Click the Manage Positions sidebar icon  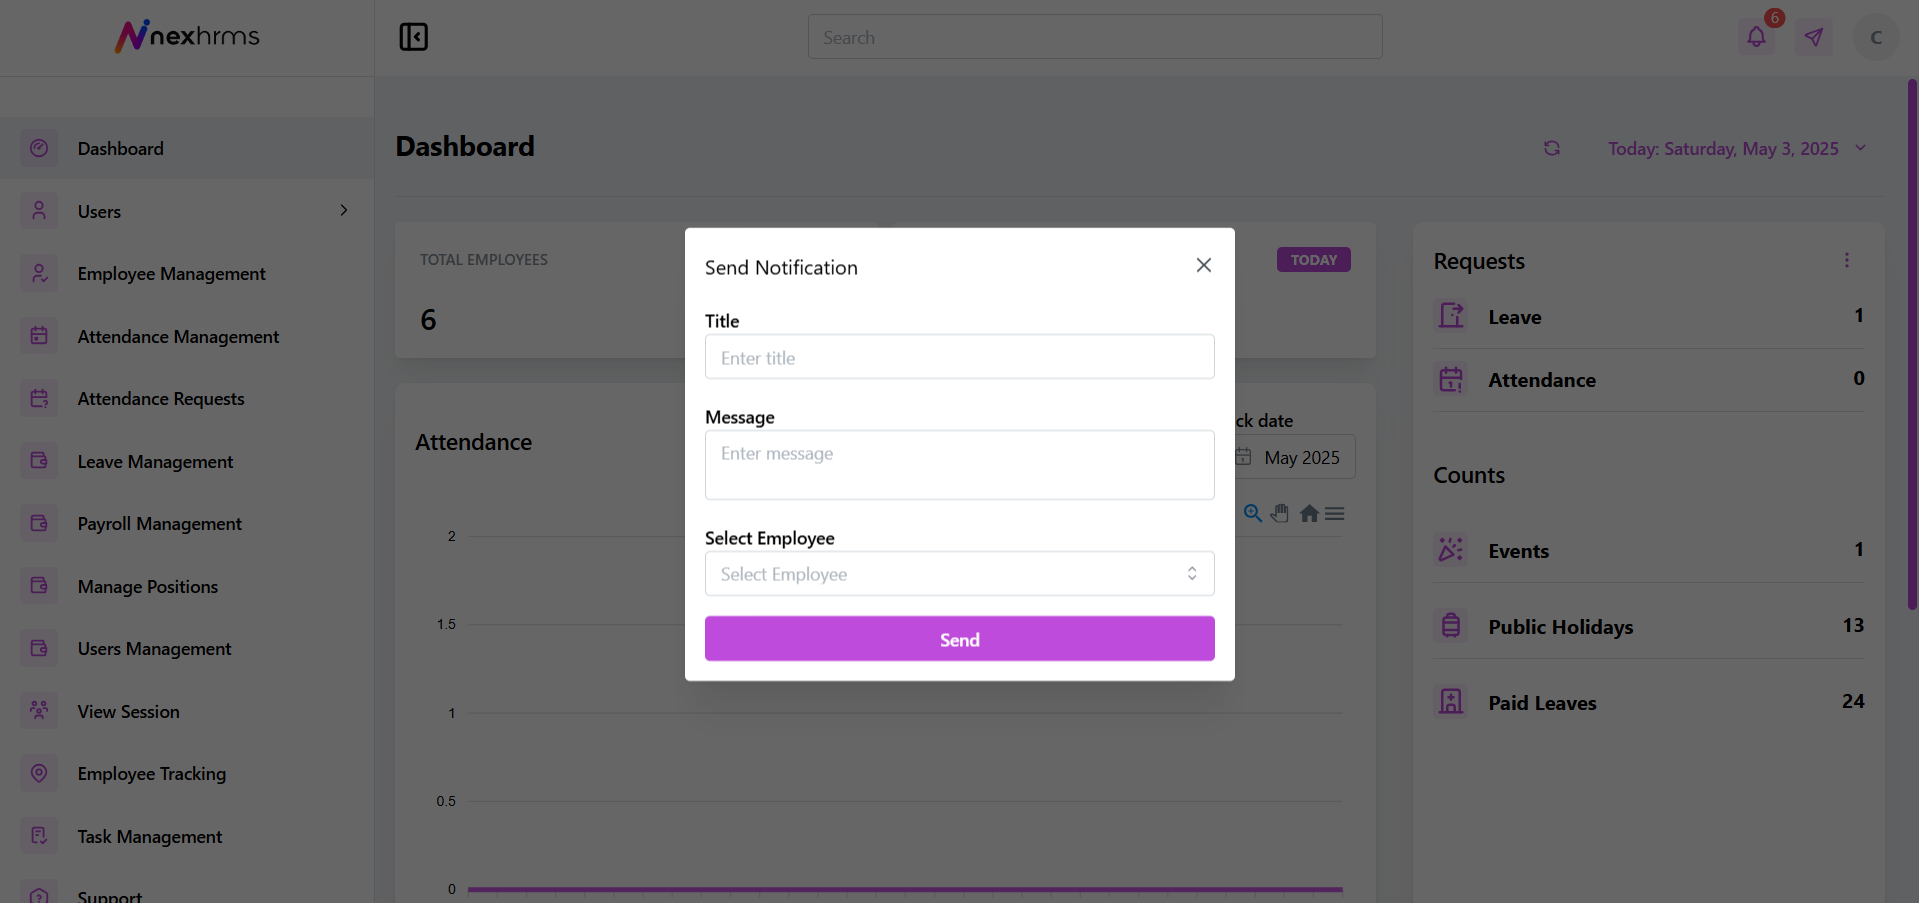coord(39,586)
